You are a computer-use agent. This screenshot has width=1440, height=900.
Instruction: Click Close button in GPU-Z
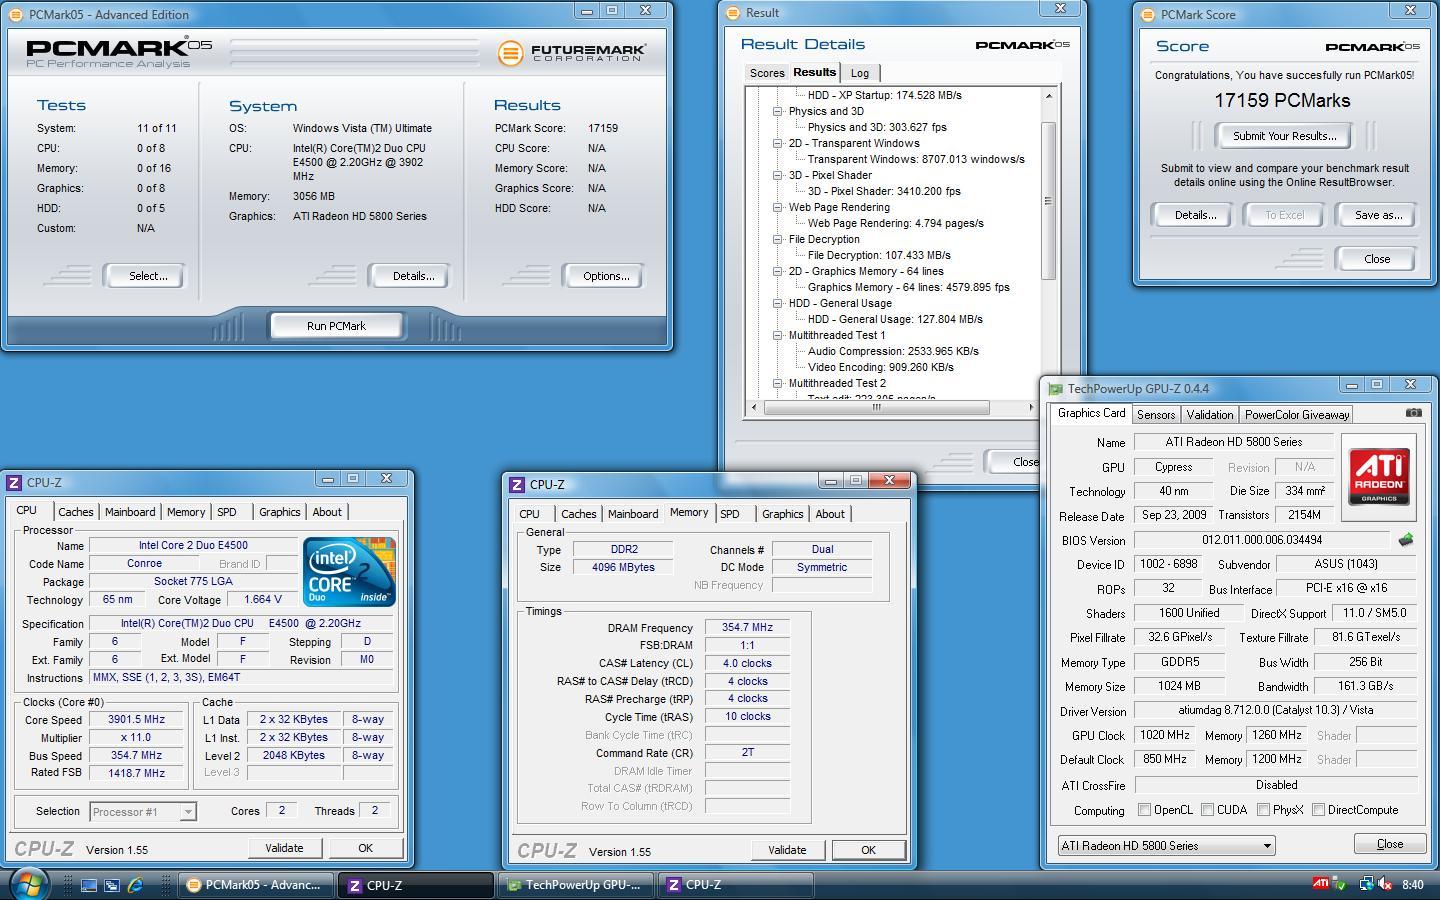point(1390,844)
